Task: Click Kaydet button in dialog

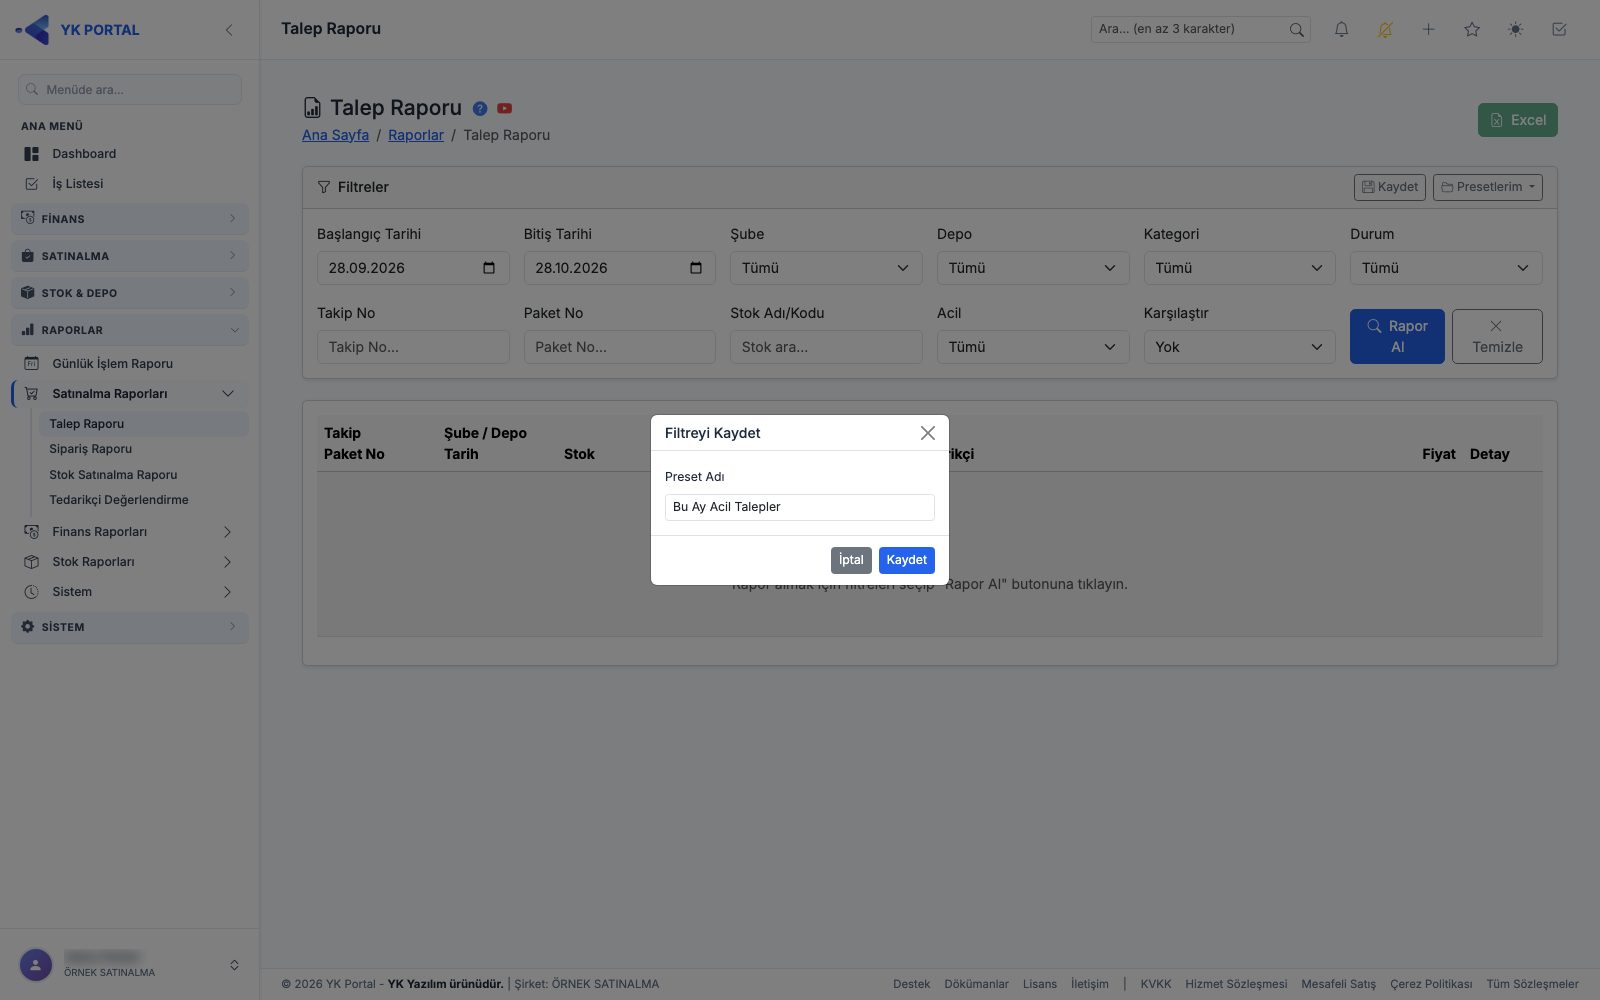Action: pos(907,560)
